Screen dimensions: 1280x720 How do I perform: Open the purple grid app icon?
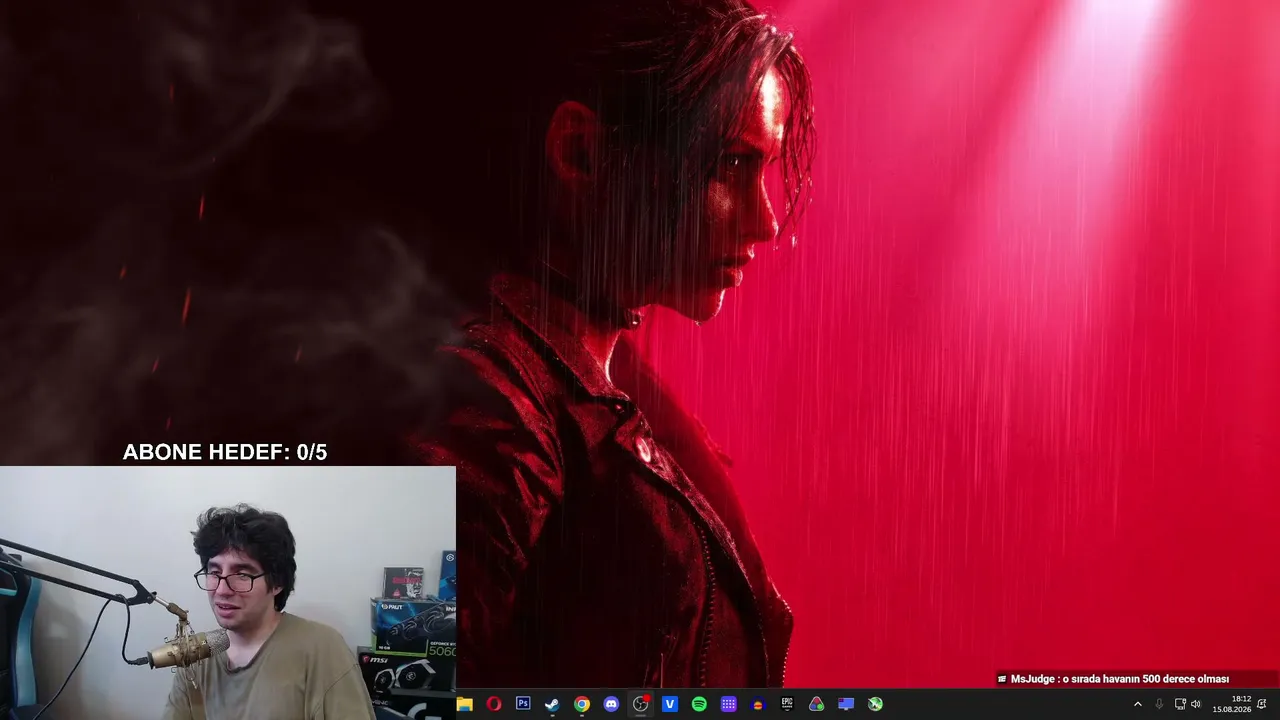(729, 704)
